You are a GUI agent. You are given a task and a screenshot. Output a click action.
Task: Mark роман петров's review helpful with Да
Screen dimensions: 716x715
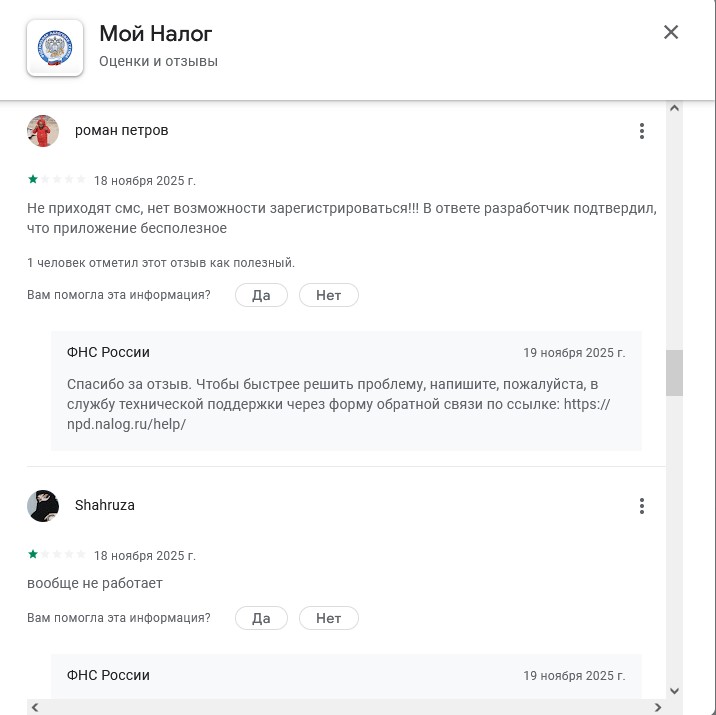point(261,295)
